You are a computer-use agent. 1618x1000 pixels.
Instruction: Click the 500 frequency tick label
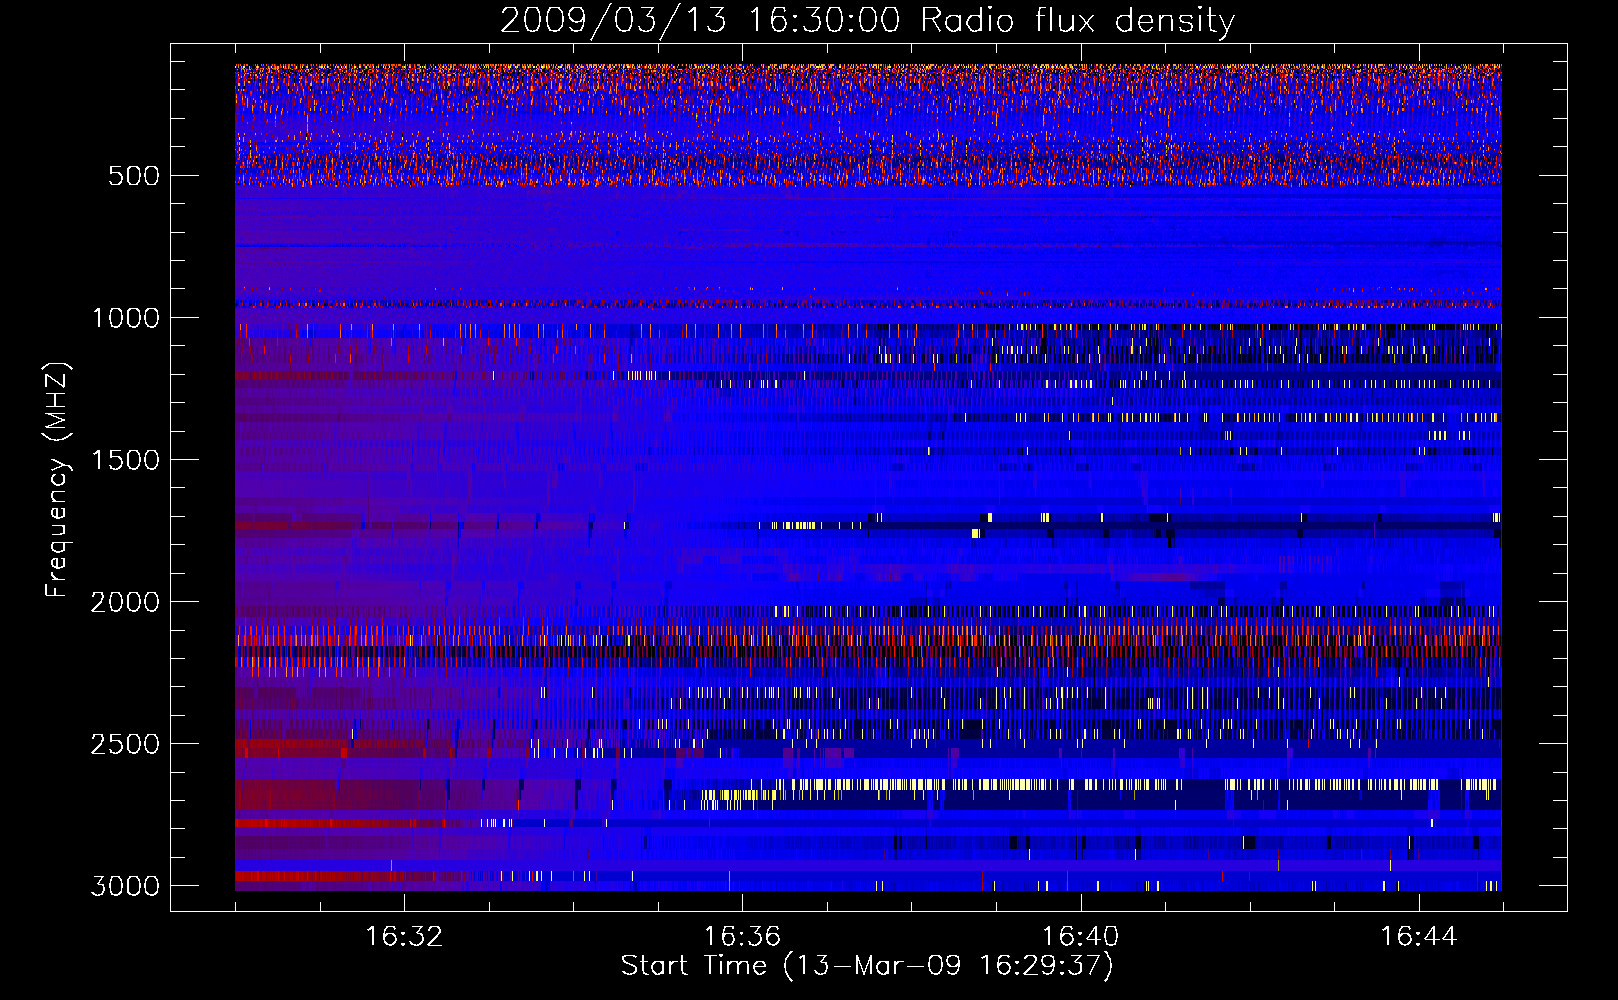133,176
